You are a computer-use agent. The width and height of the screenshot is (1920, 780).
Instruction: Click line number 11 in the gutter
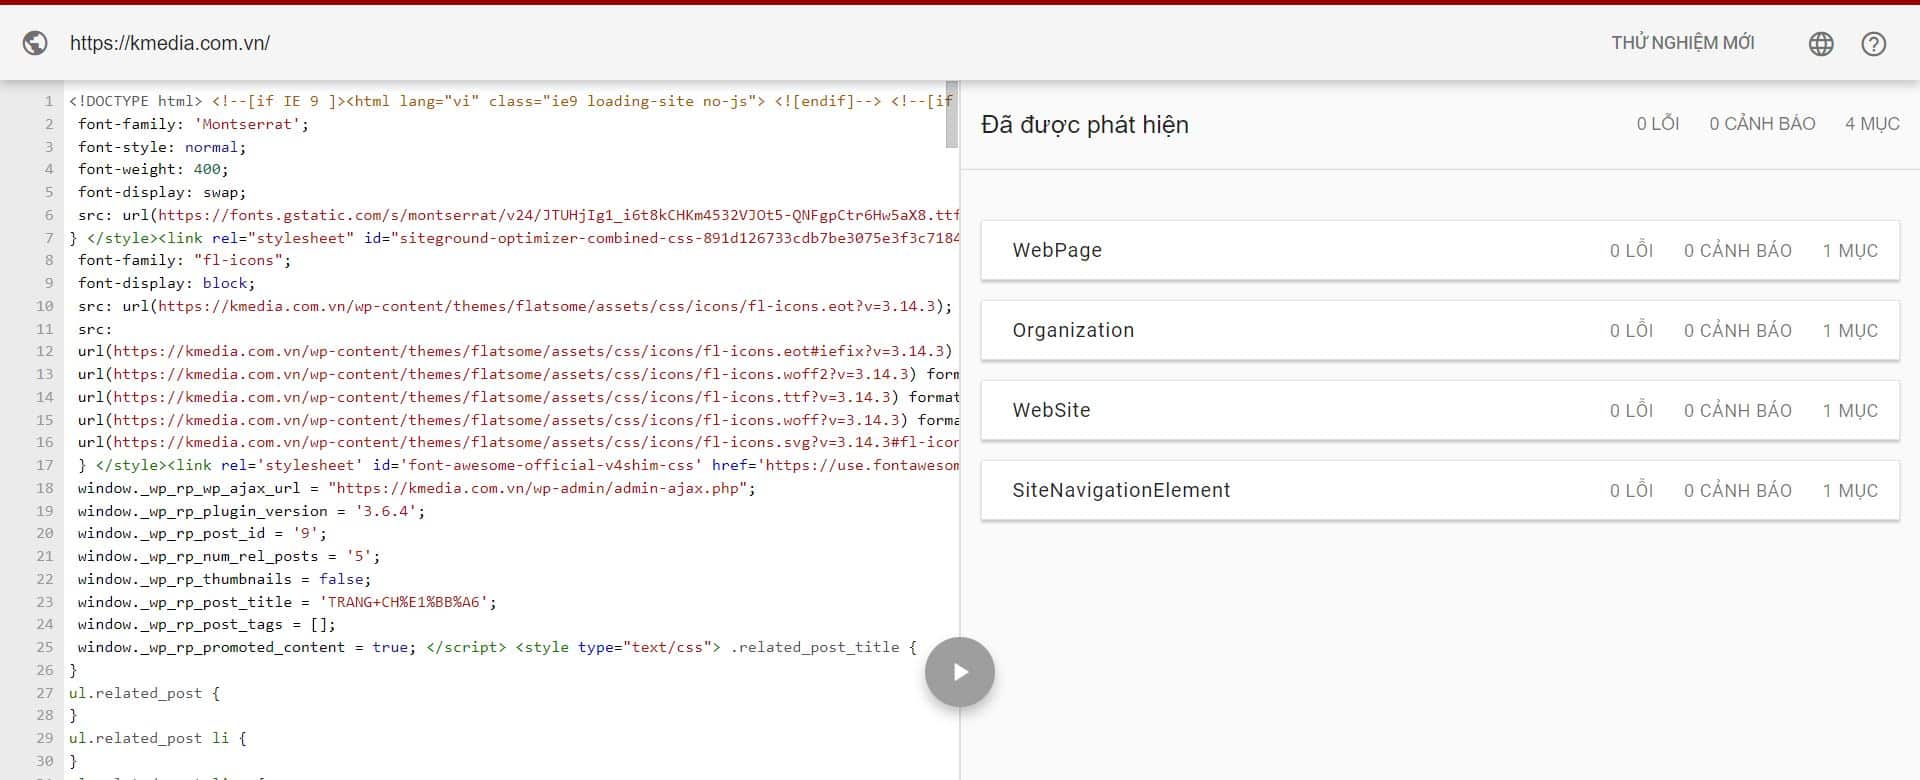point(45,329)
